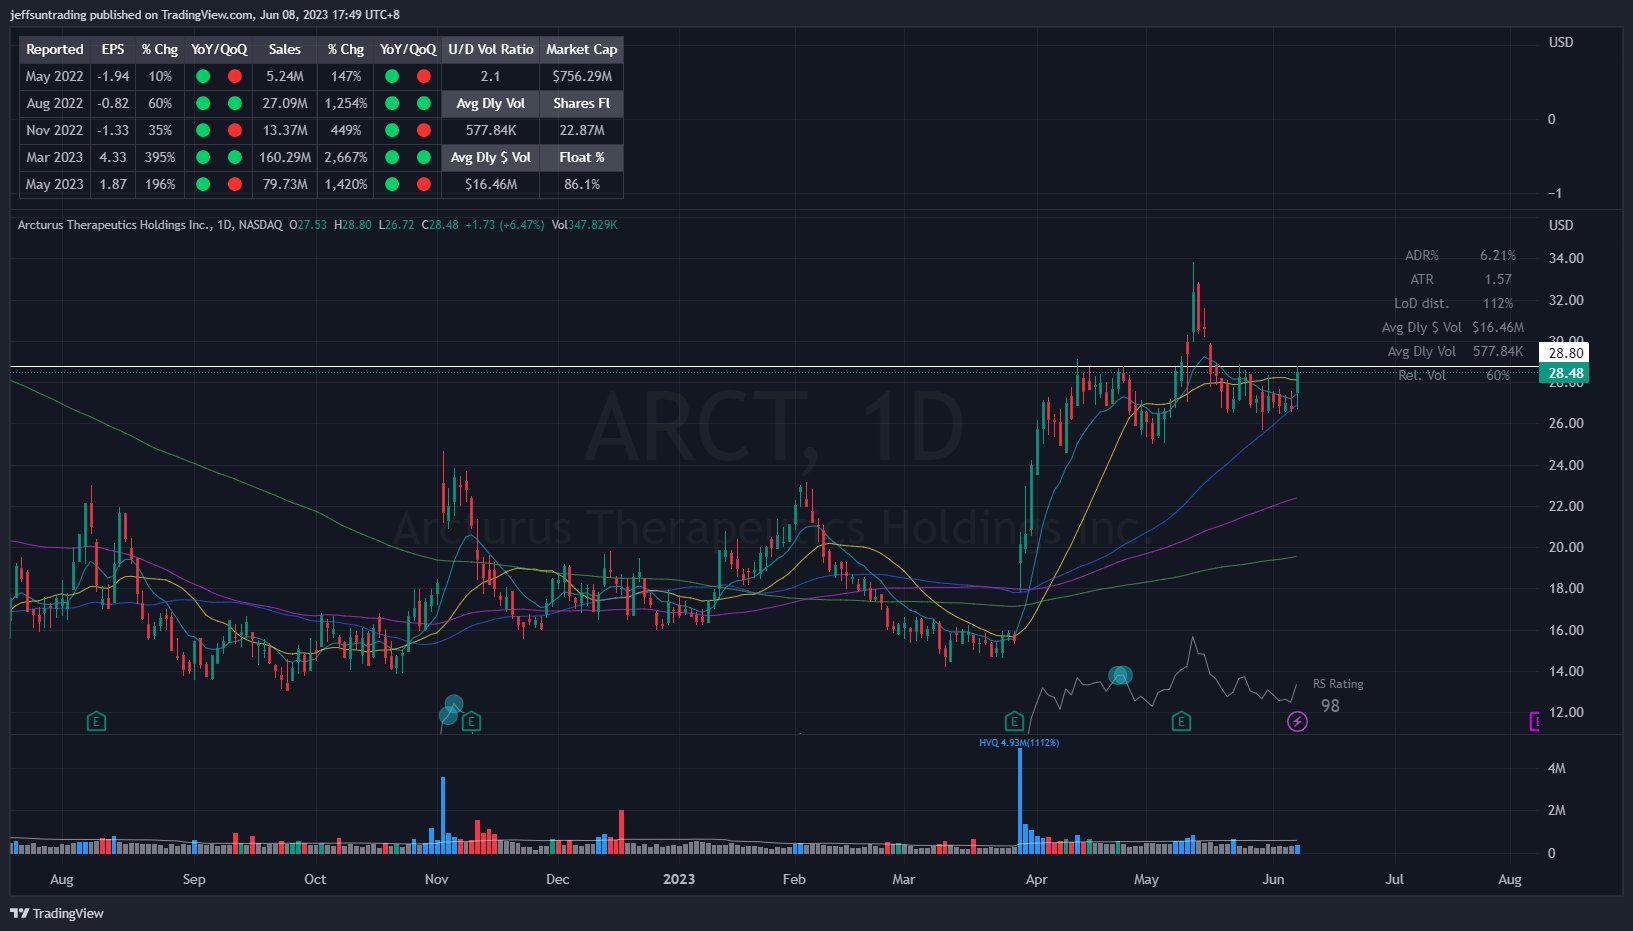Click the shares float value 22.87M
The width and height of the screenshot is (1633, 931).
pos(582,130)
